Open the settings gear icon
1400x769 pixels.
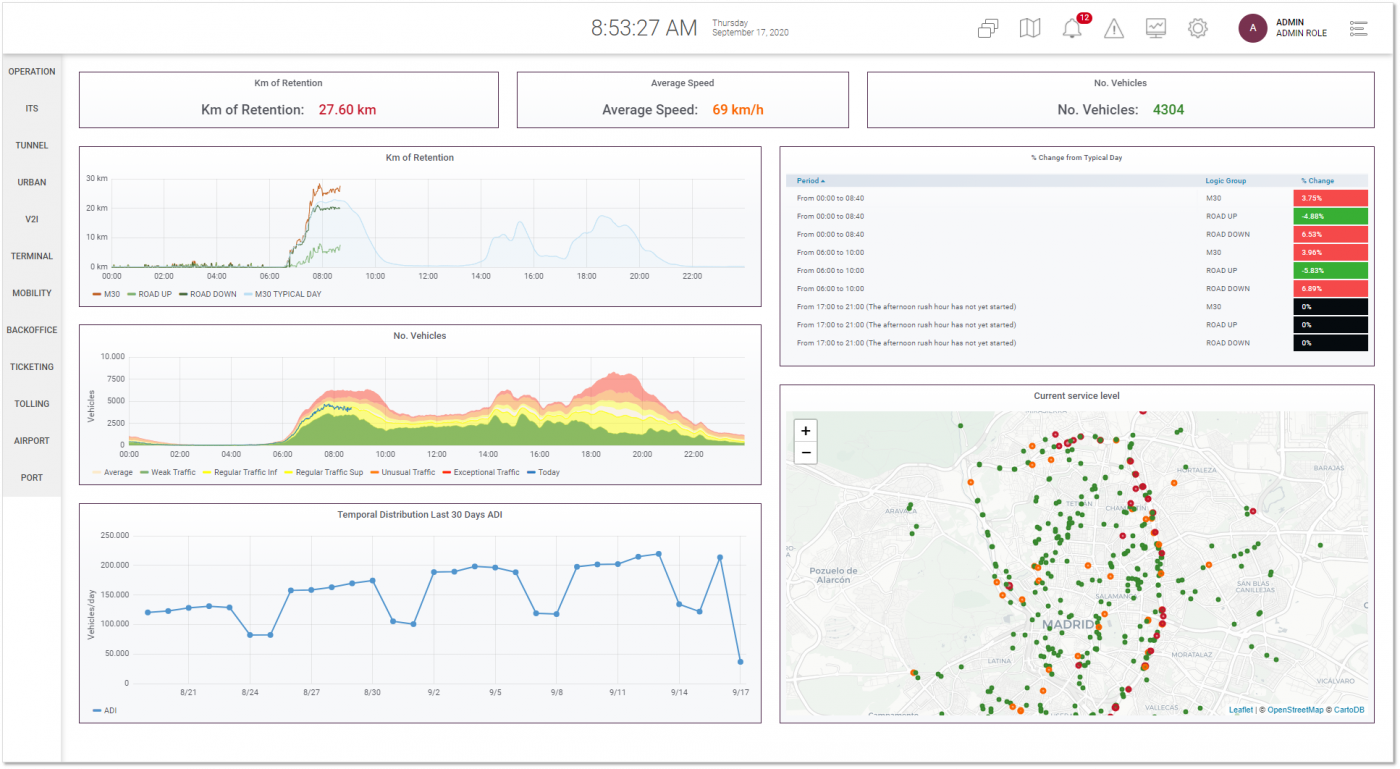1198,28
